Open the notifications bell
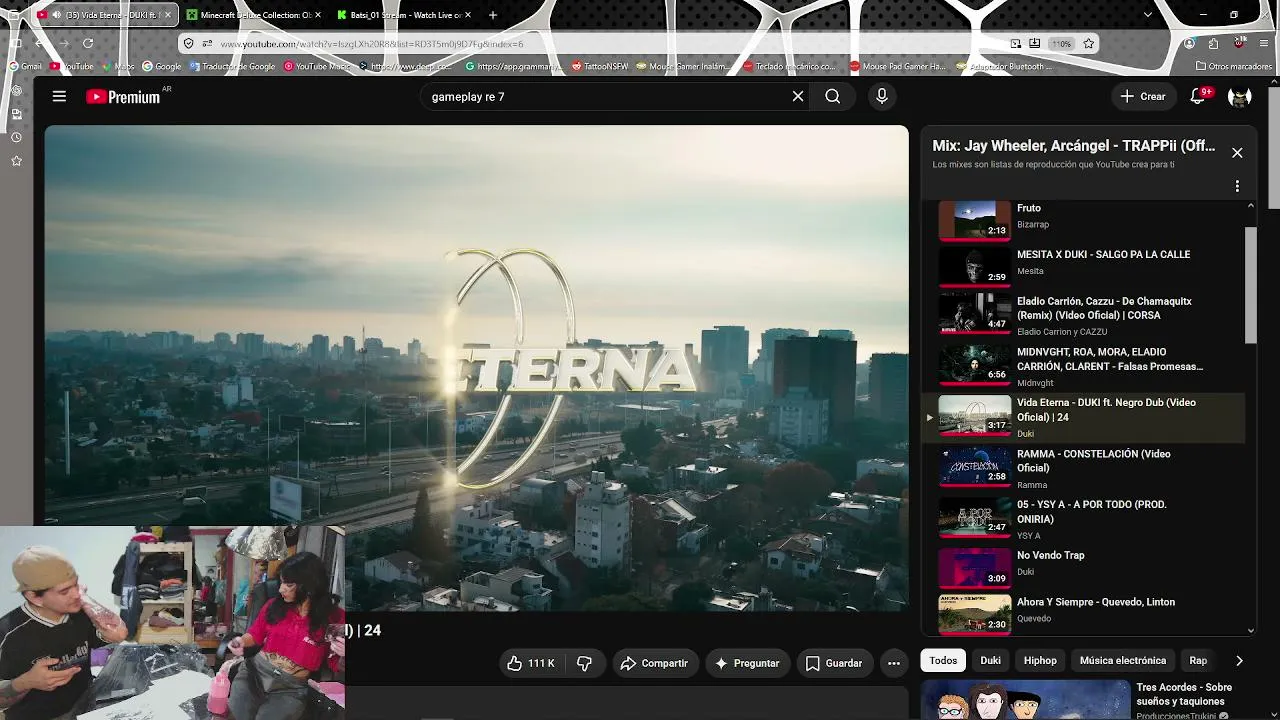The width and height of the screenshot is (1280, 720). coord(1198,96)
